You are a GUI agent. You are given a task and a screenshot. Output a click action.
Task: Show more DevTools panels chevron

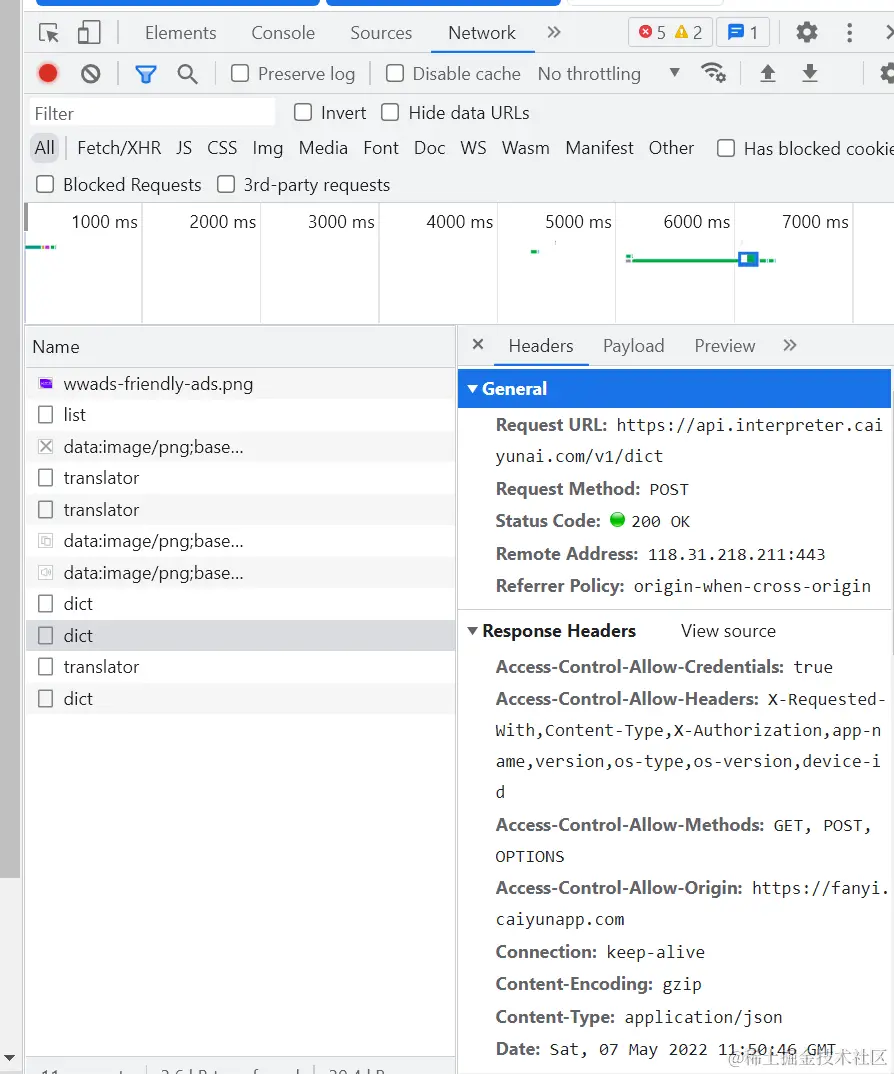554,32
